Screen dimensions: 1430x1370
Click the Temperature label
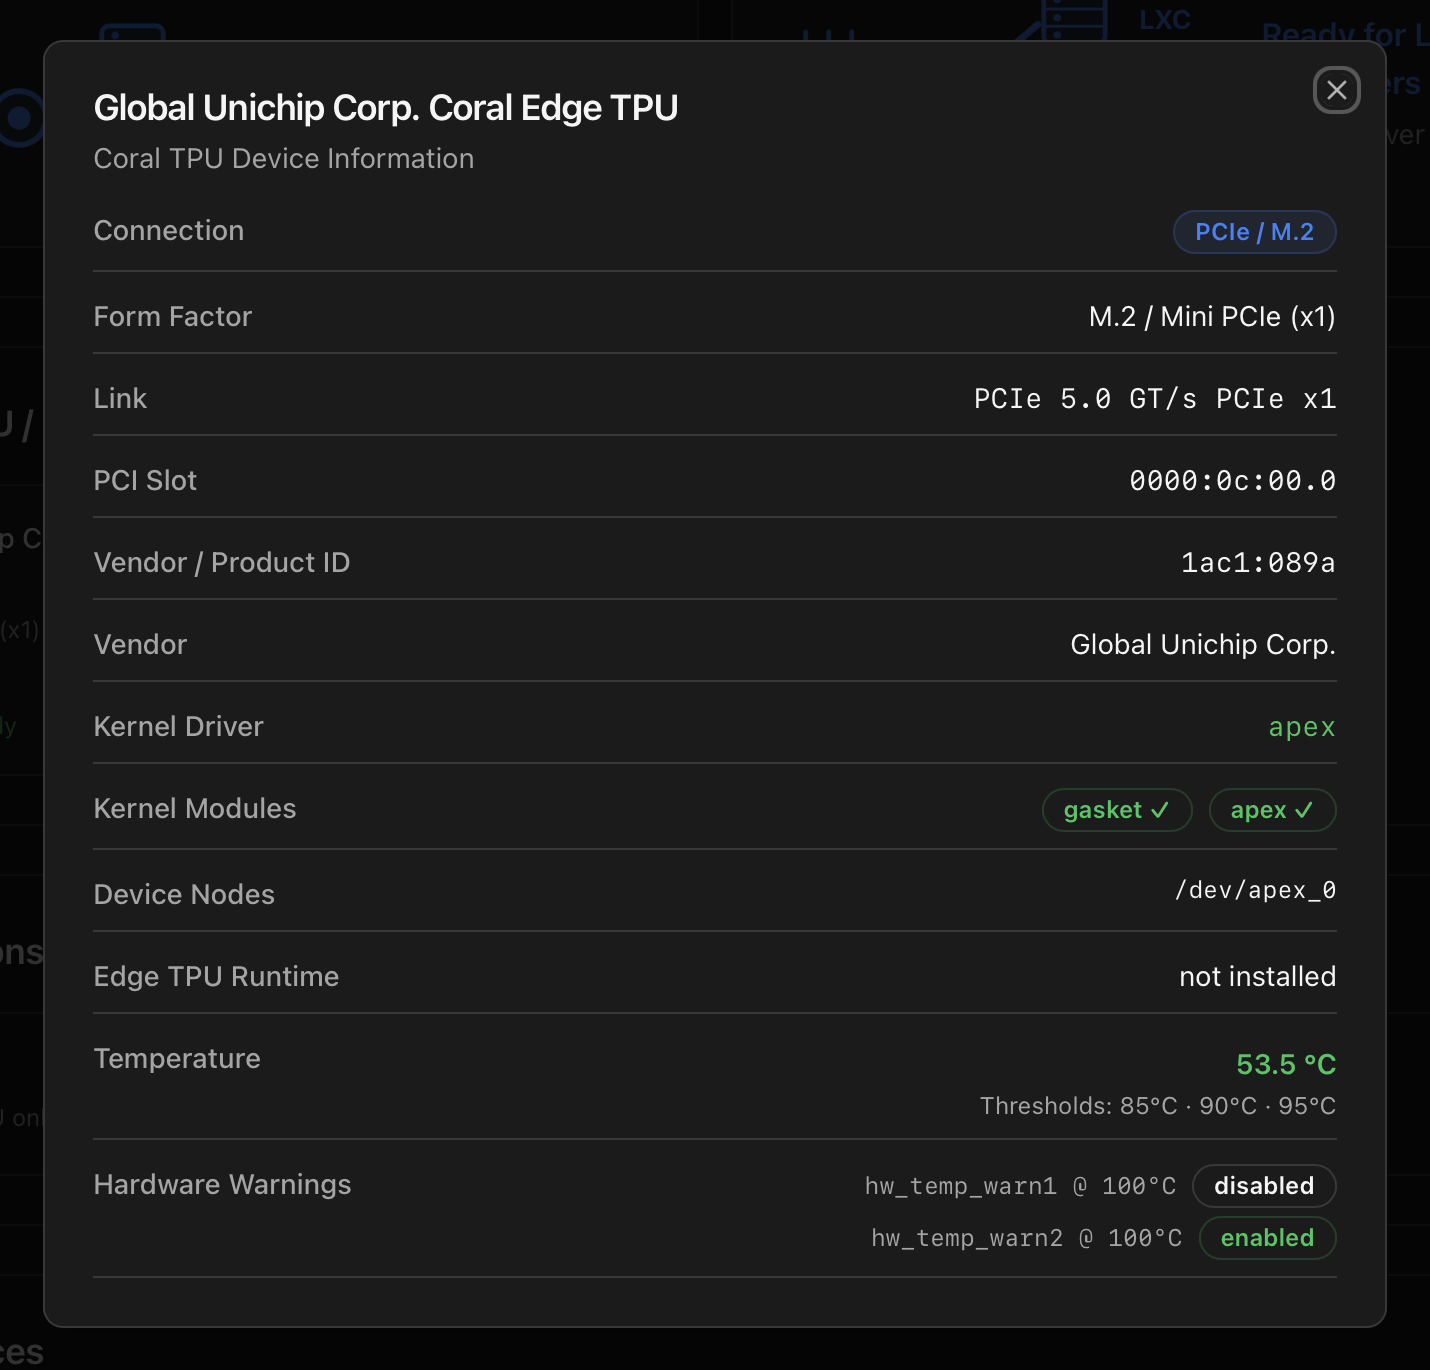177,1059
